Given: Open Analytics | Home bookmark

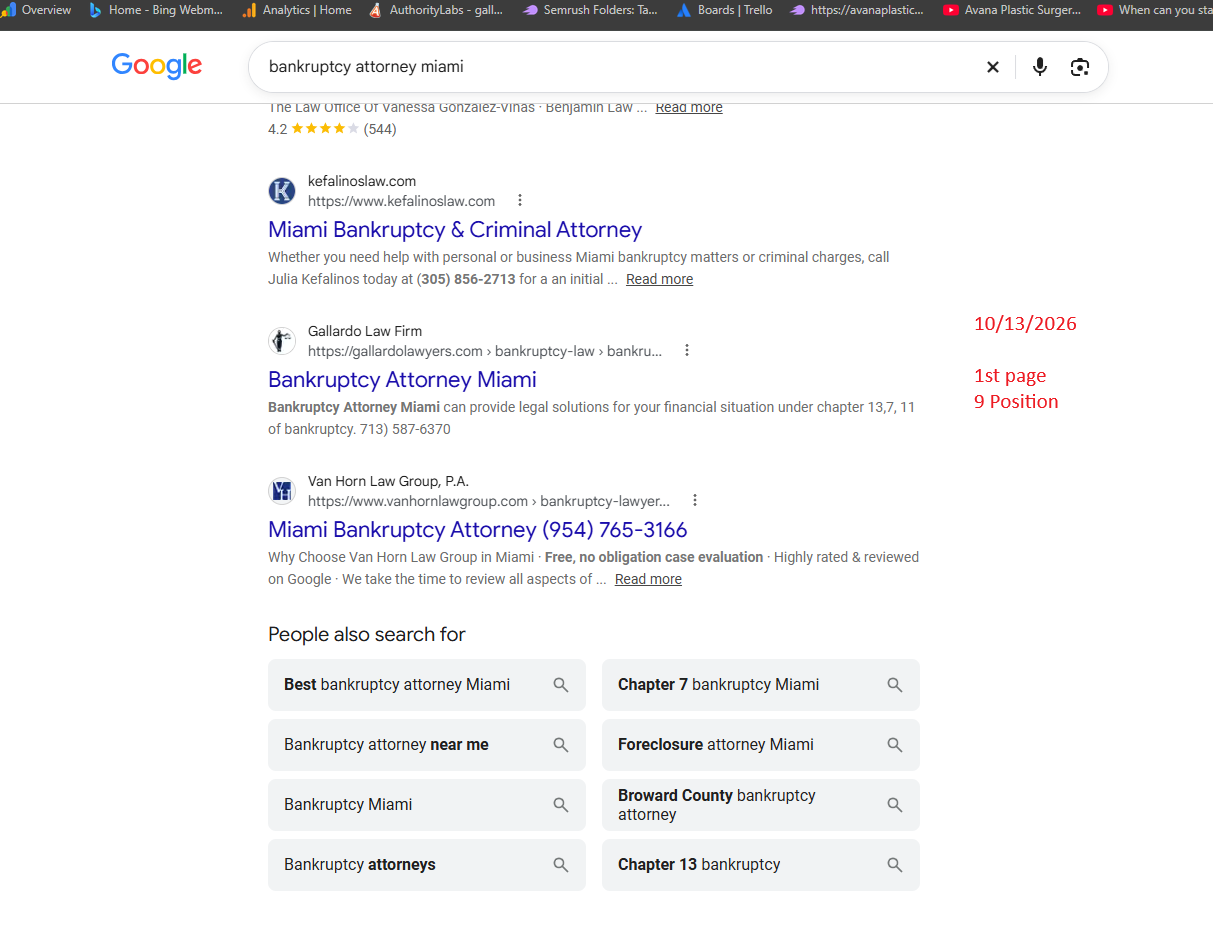Looking at the screenshot, I should [297, 10].
